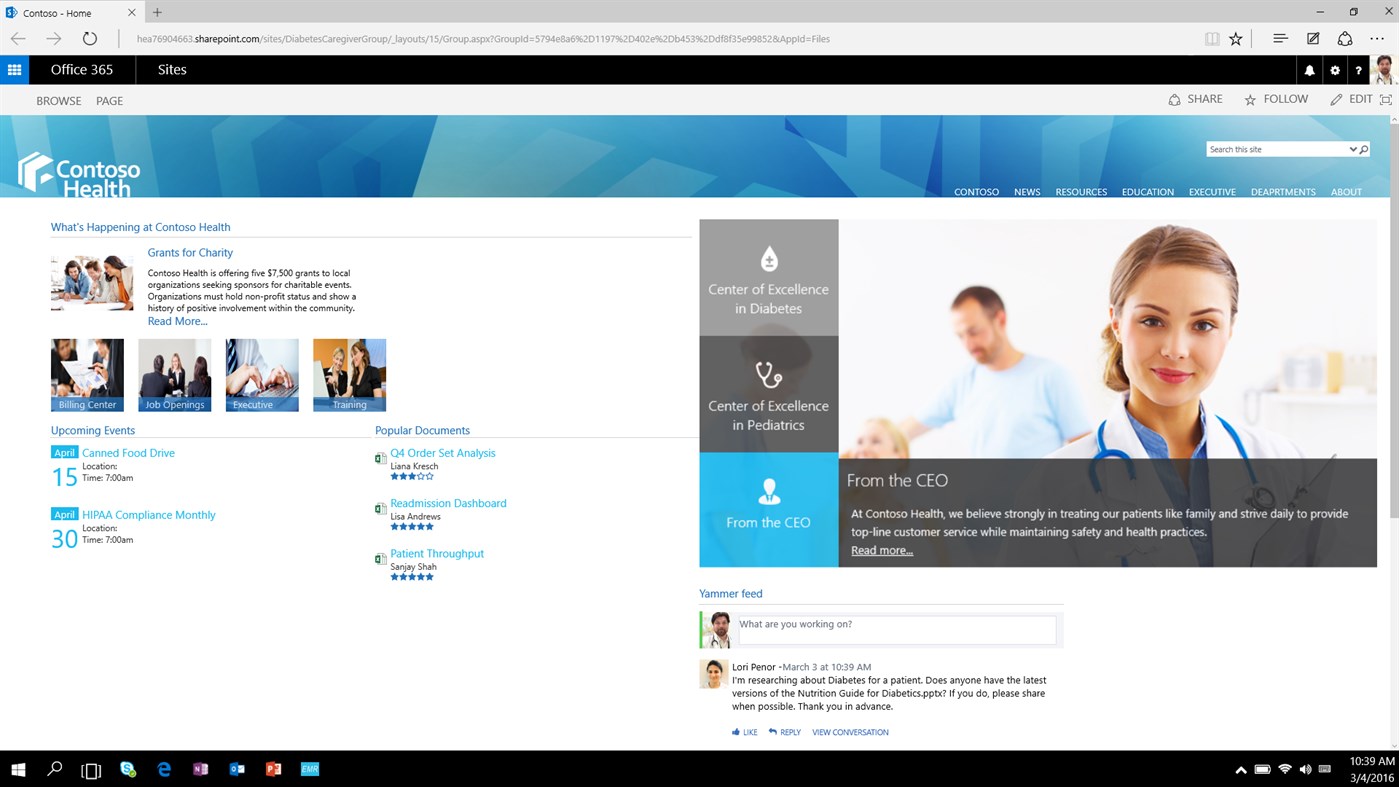The width and height of the screenshot is (1399, 787).
Task: Open the Executive thumbnail
Action: (x=262, y=375)
